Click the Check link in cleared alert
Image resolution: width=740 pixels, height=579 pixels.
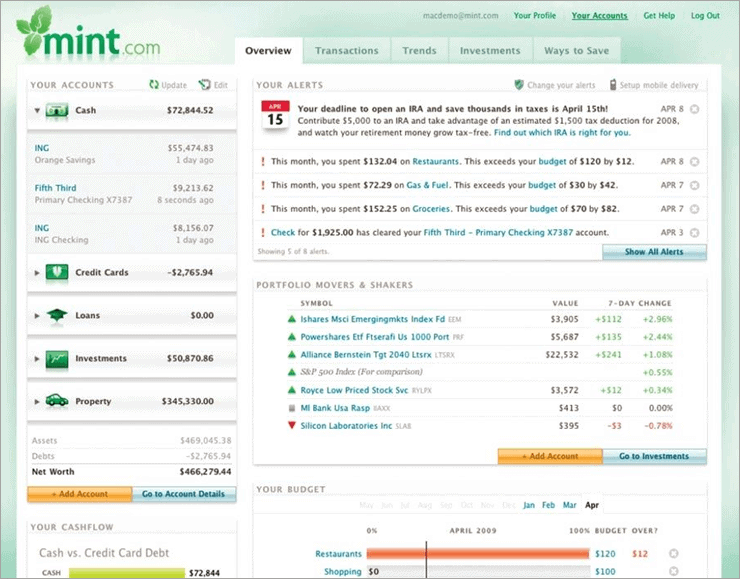283,232
